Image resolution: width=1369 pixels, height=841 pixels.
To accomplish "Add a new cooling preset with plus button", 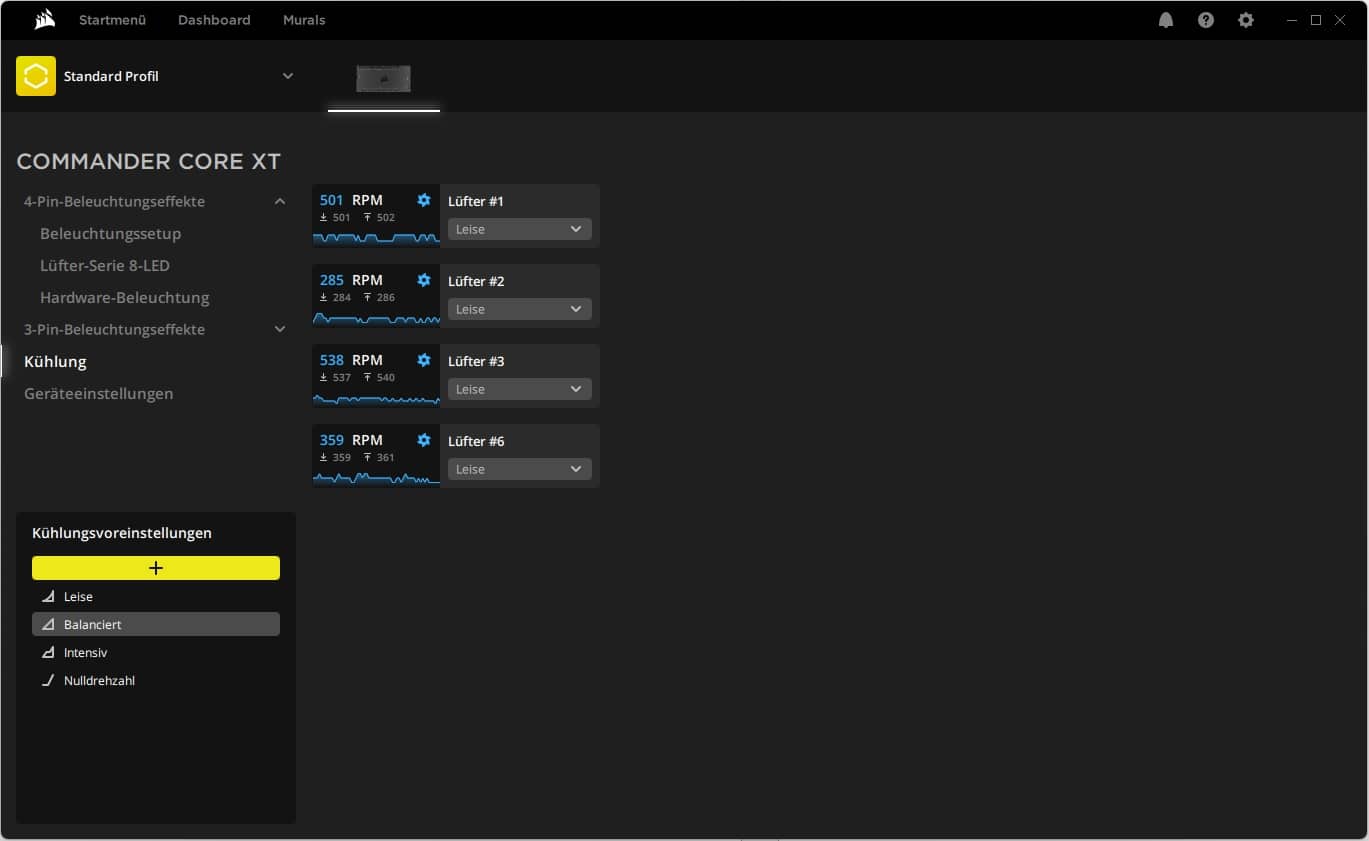I will tap(156, 568).
